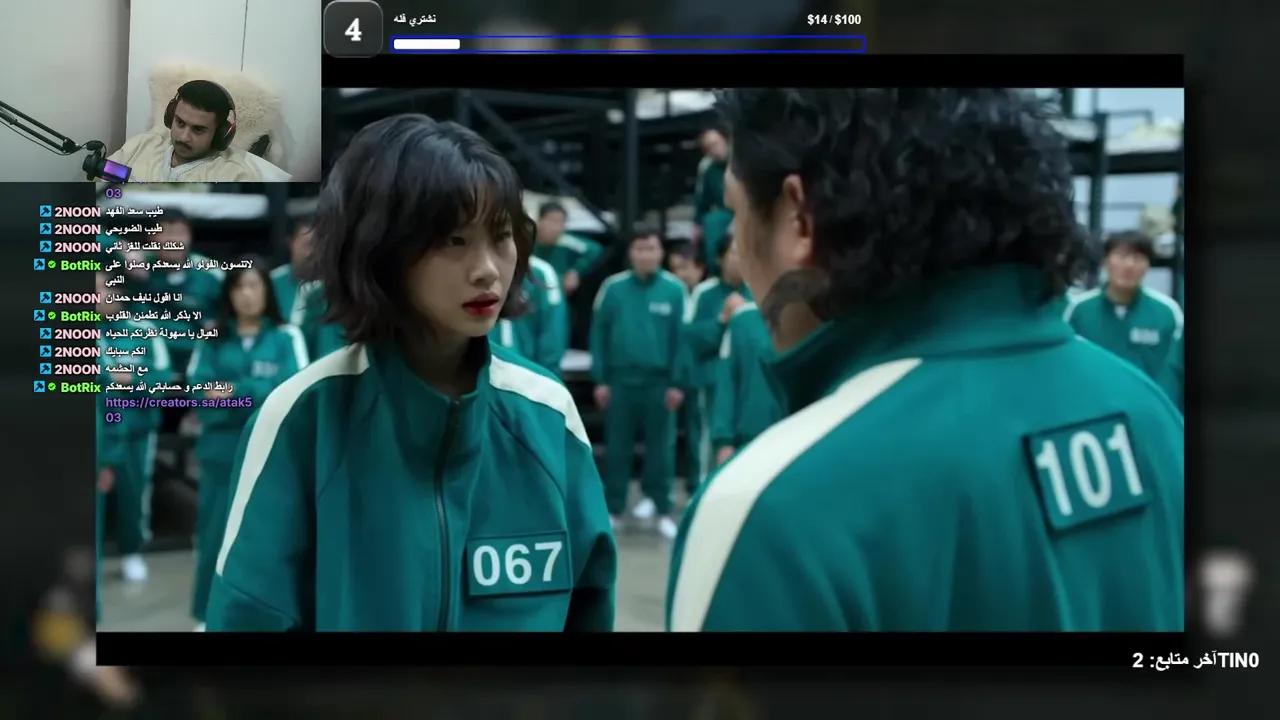This screenshot has height=720, width=1280.
Task: Click green verified badge on BotRix 'رابط الدعم' row
Action: (52, 387)
